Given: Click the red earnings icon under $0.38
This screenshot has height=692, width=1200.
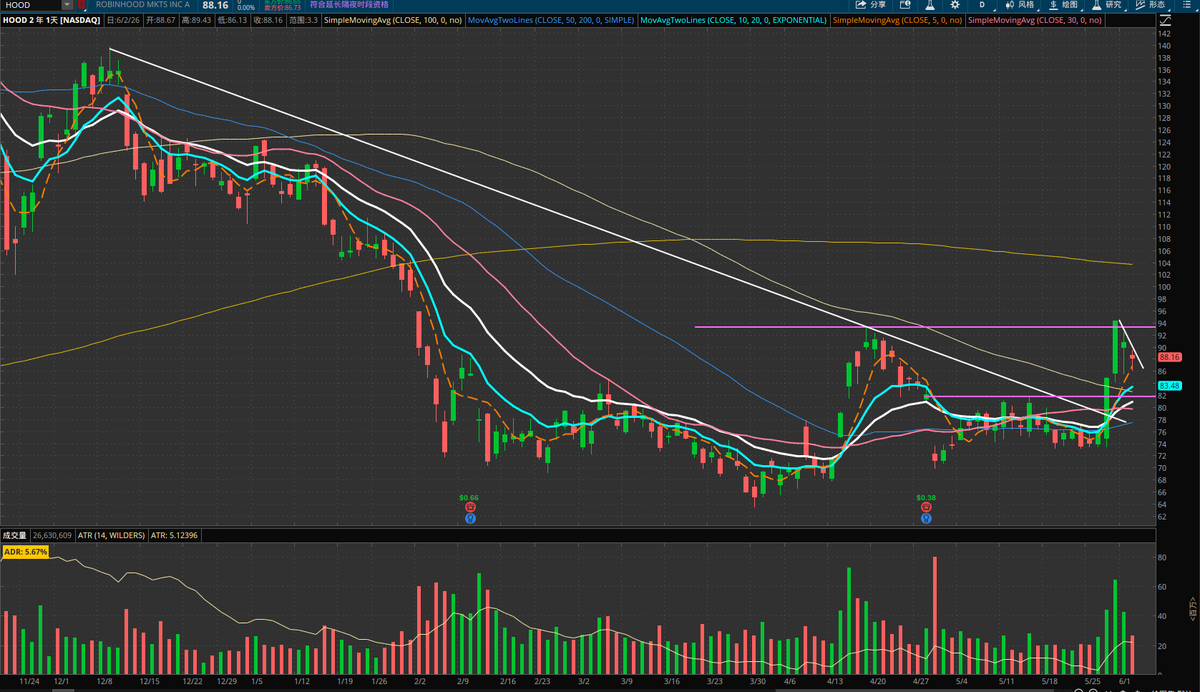Looking at the screenshot, I should tap(926, 507).
